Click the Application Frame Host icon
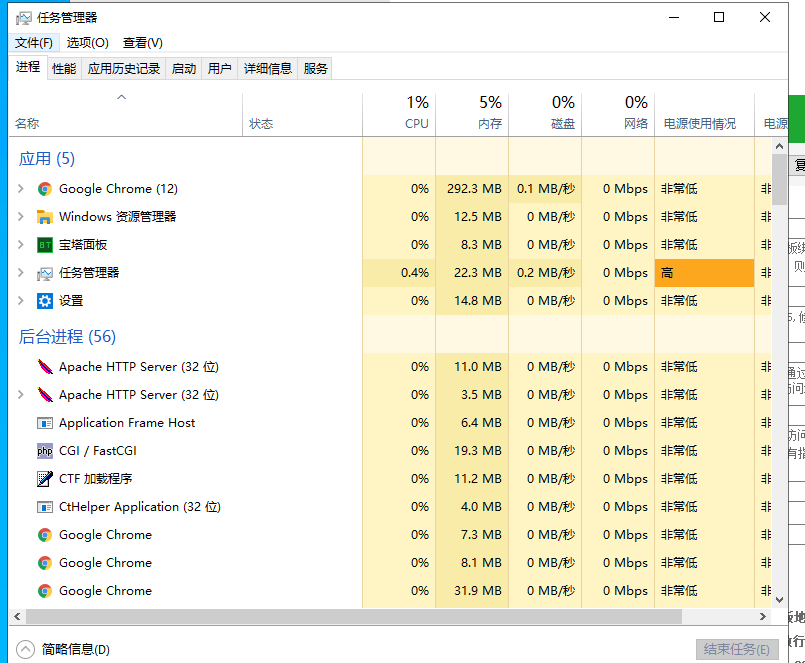Screen dimensions: 805x663 coord(45,423)
